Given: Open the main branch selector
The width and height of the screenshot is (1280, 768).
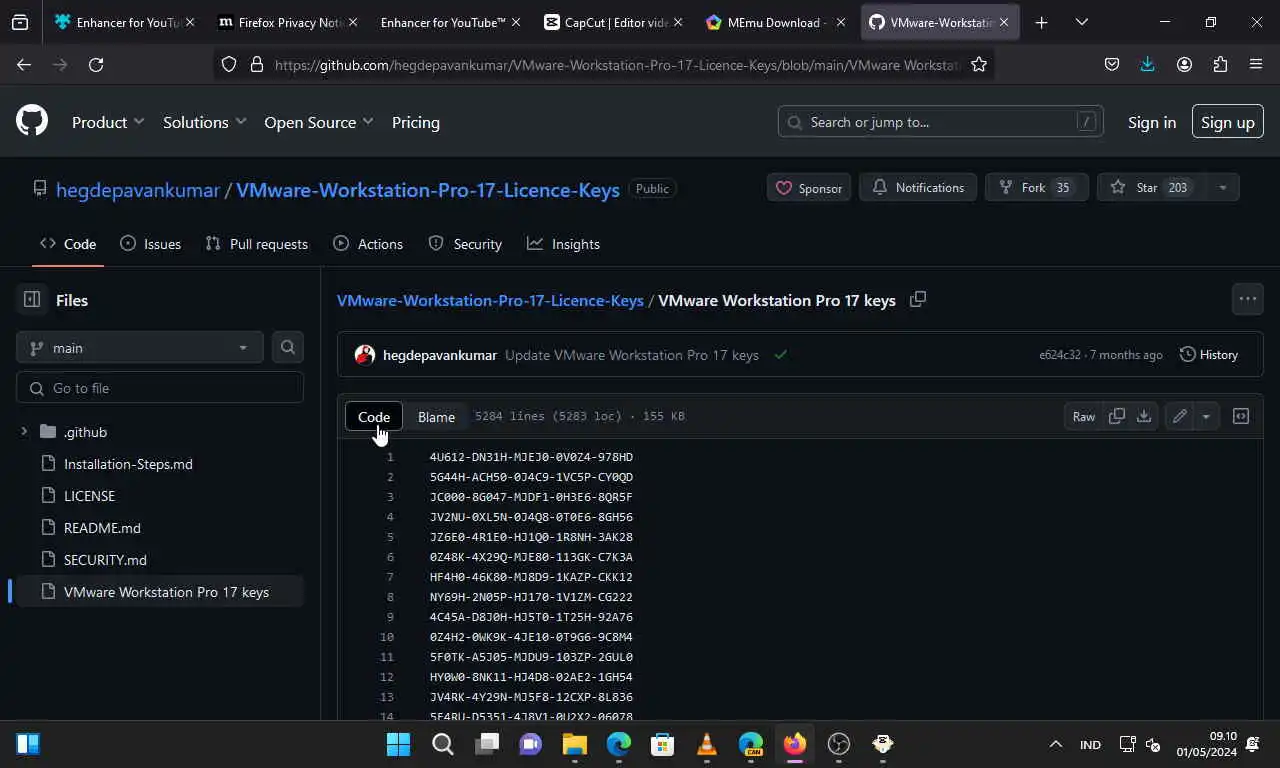Looking at the screenshot, I should 140,347.
